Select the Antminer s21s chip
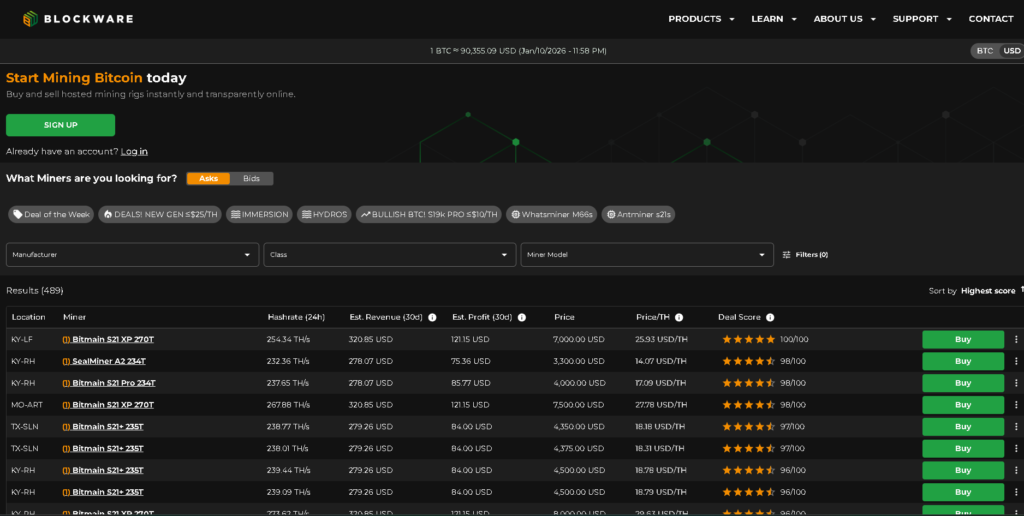 639,214
